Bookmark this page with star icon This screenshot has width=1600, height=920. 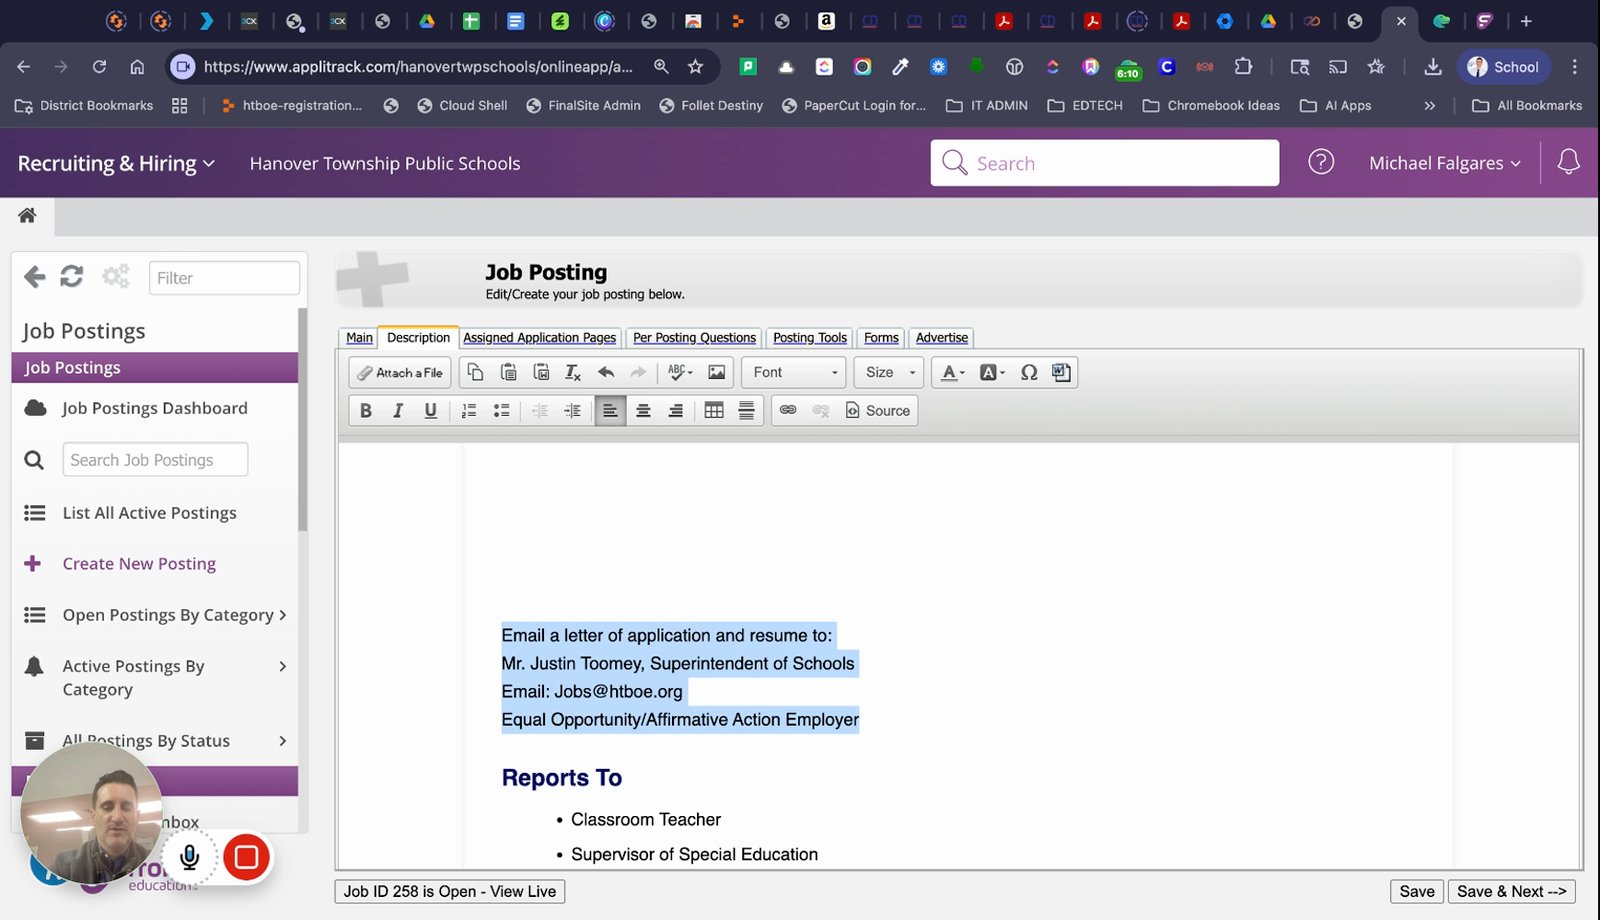point(695,66)
